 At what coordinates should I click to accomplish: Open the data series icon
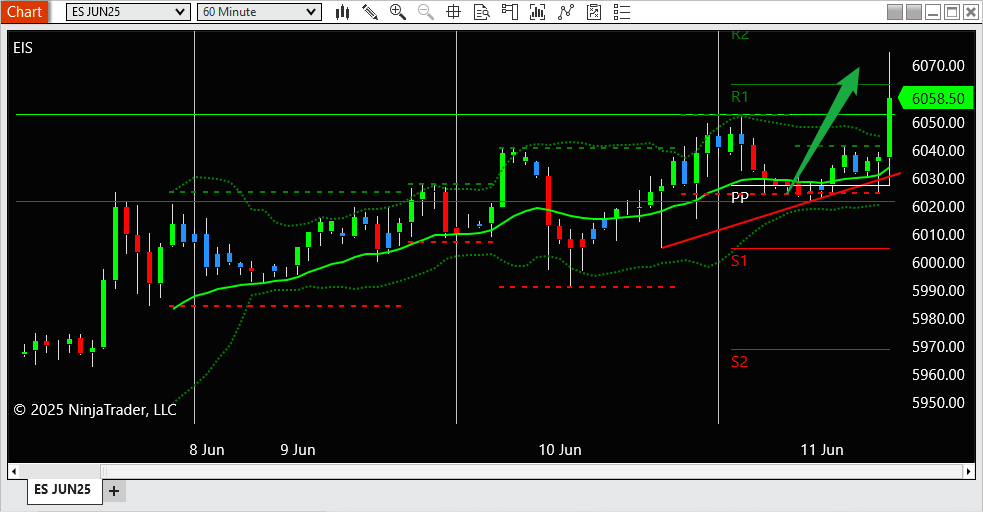(537, 12)
